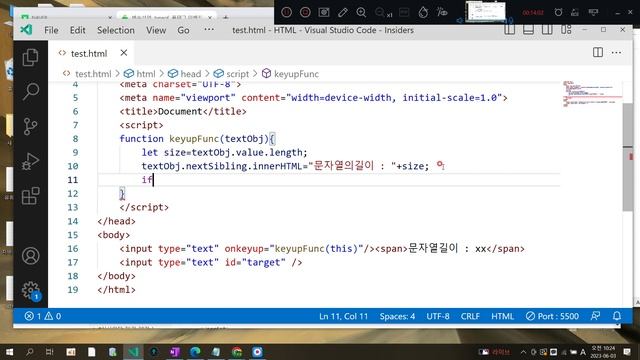The height and width of the screenshot is (360, 640).
Task: Change encoding via UTF-8 status item
Action: [438, 316]
